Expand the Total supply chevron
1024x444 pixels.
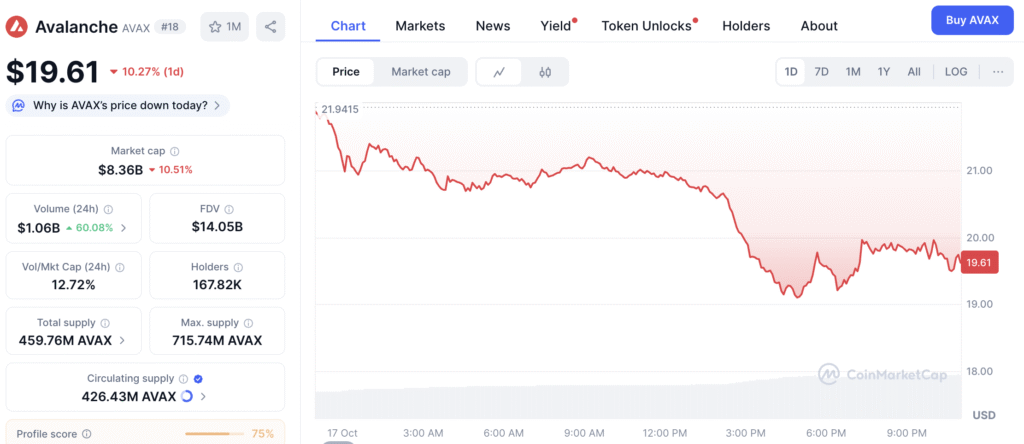[123, 340]
